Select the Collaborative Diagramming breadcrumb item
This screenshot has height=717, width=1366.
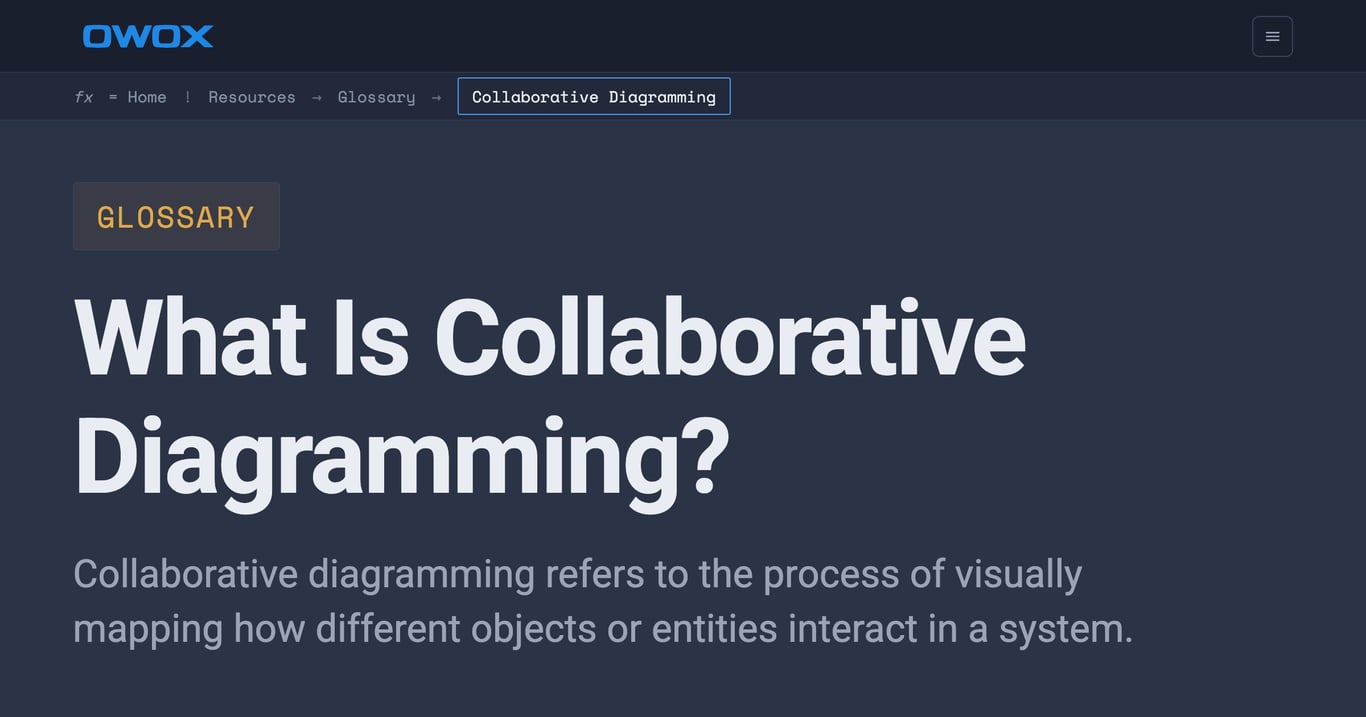(x=594, y=97)
